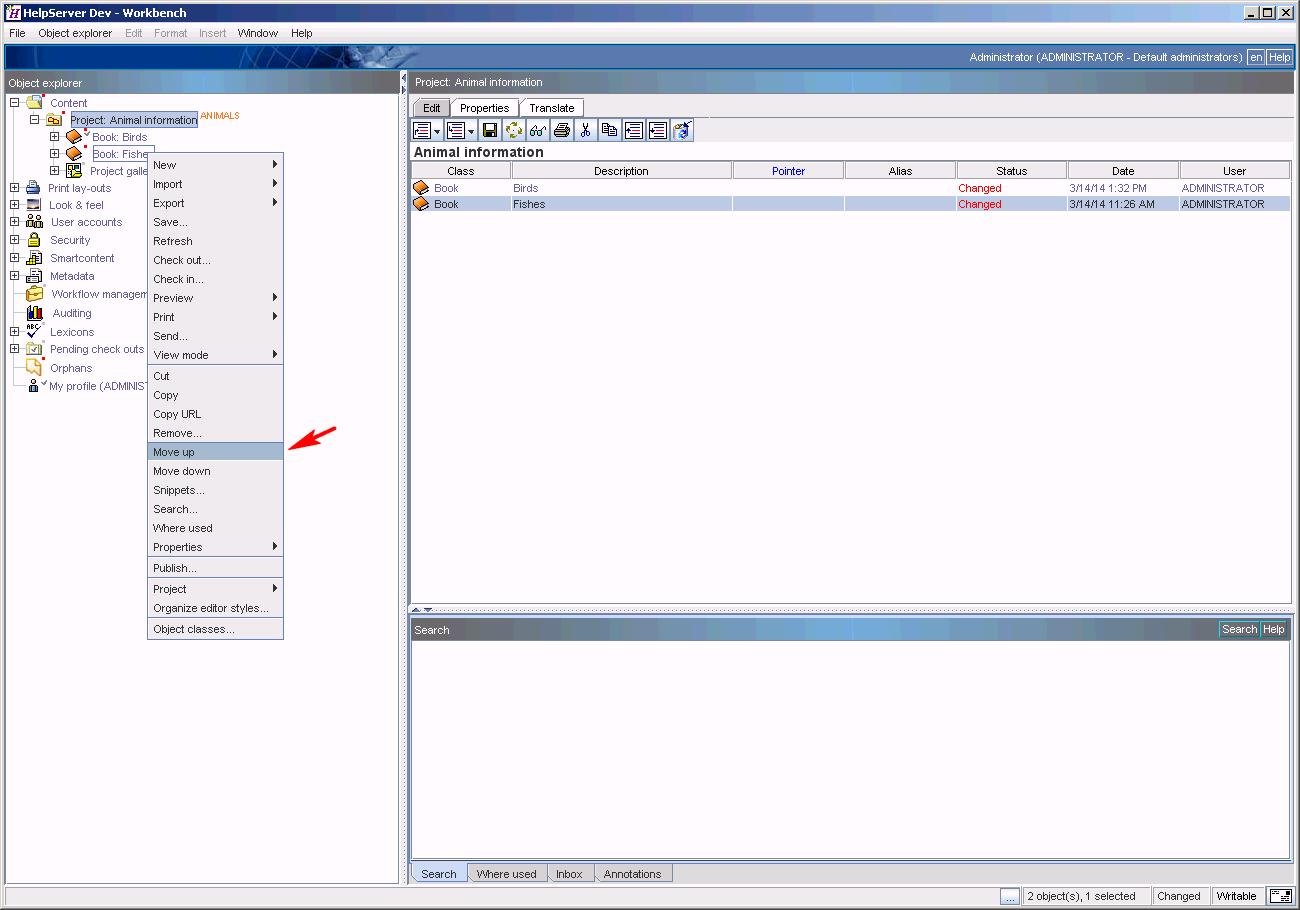Click the Help button in the top header bar

pyautogui.click(x=1279, y=58)
